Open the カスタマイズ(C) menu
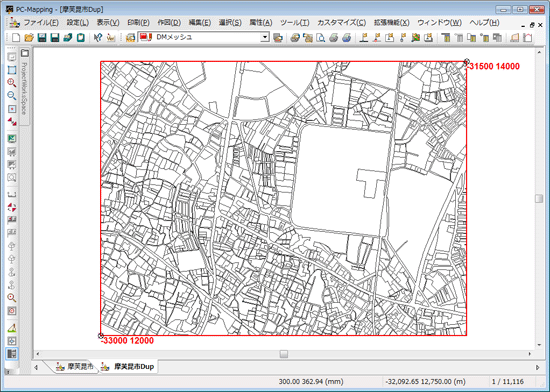This screenshot has height=392, width=550. point(341,22)
